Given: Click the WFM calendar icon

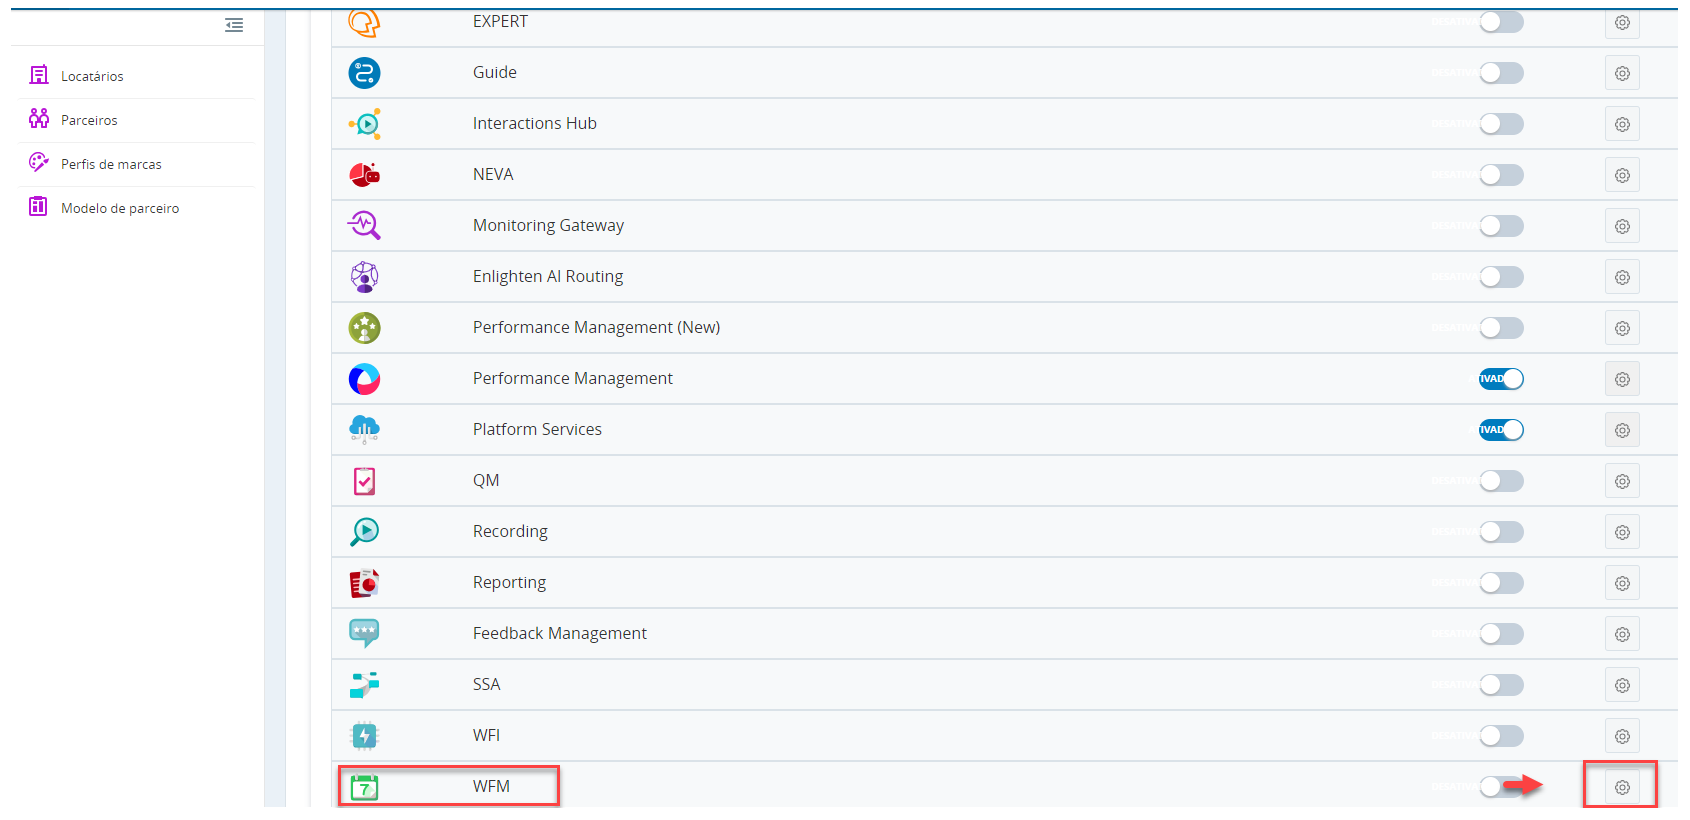Looking at the screenshot, I should [x=364, y=788].
